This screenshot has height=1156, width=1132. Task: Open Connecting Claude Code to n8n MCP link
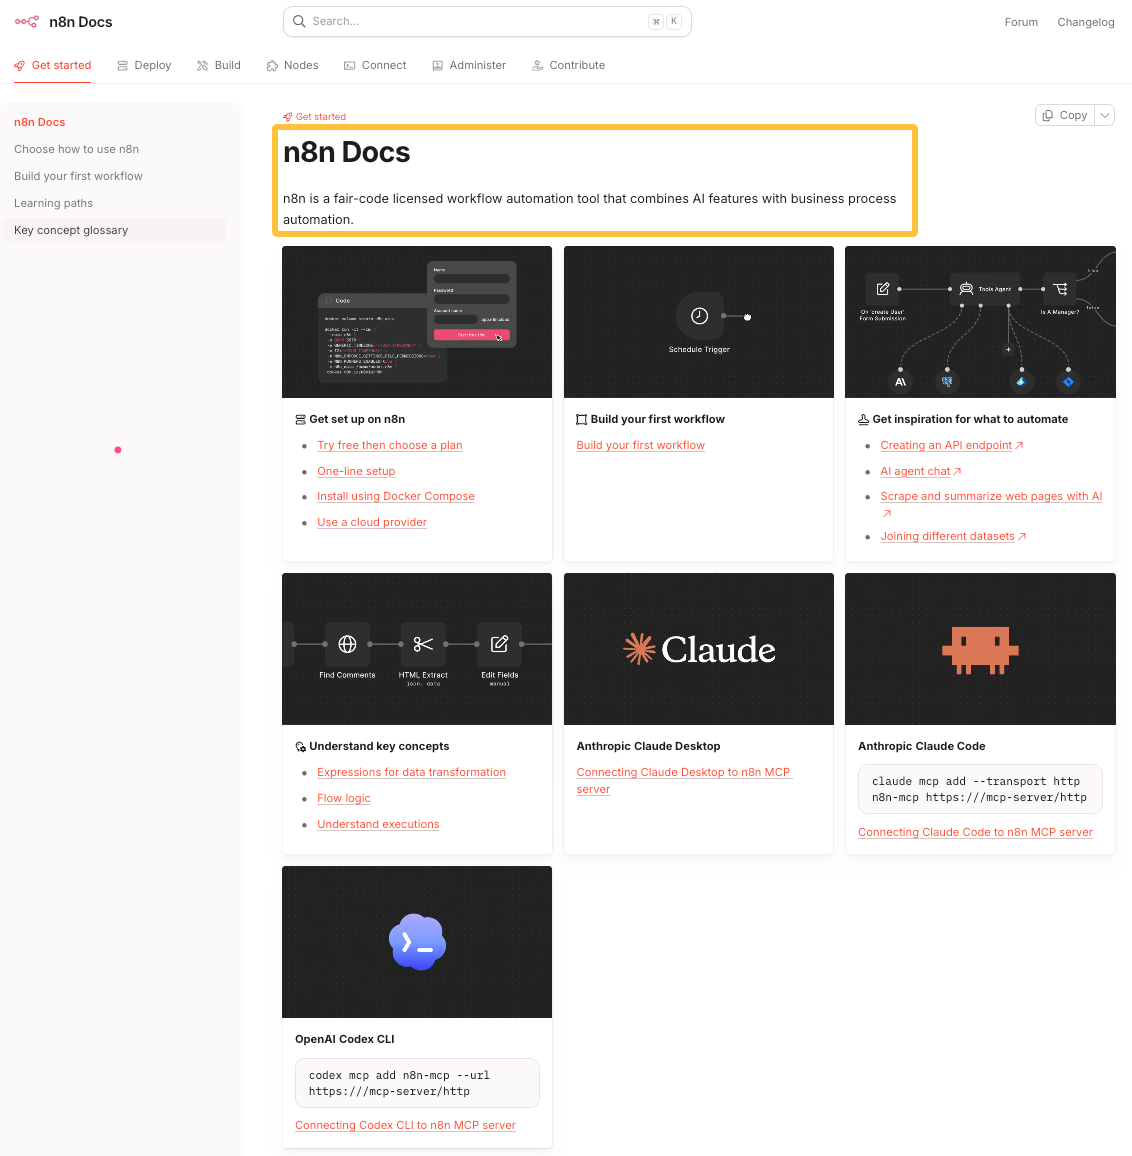(x=975, y=832)
